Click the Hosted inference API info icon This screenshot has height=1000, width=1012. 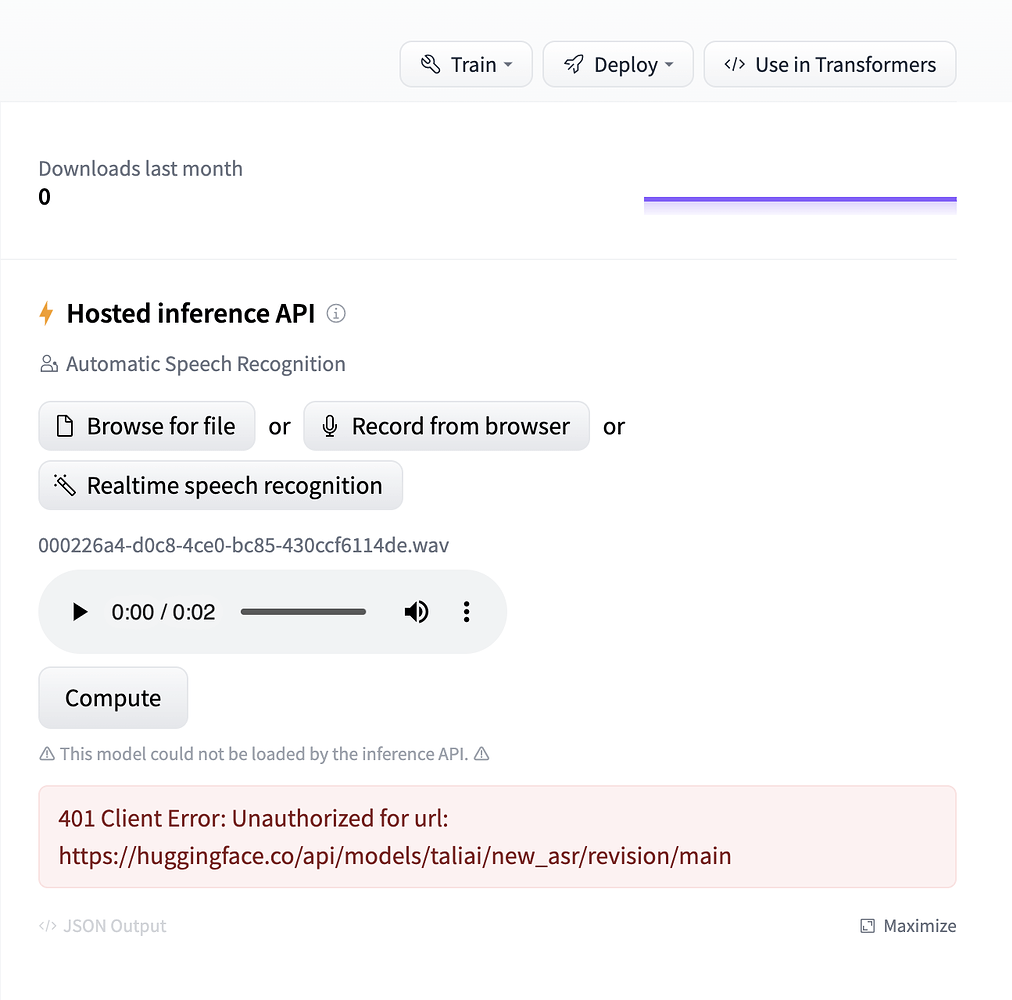pyautogui.click(x=337, y=314)
